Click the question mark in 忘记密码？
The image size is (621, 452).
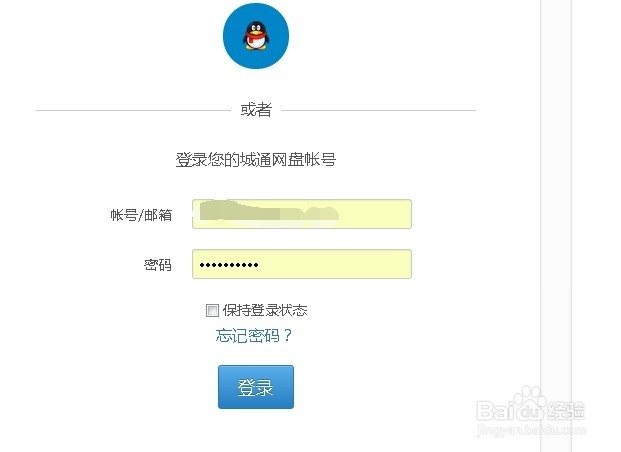287,336
